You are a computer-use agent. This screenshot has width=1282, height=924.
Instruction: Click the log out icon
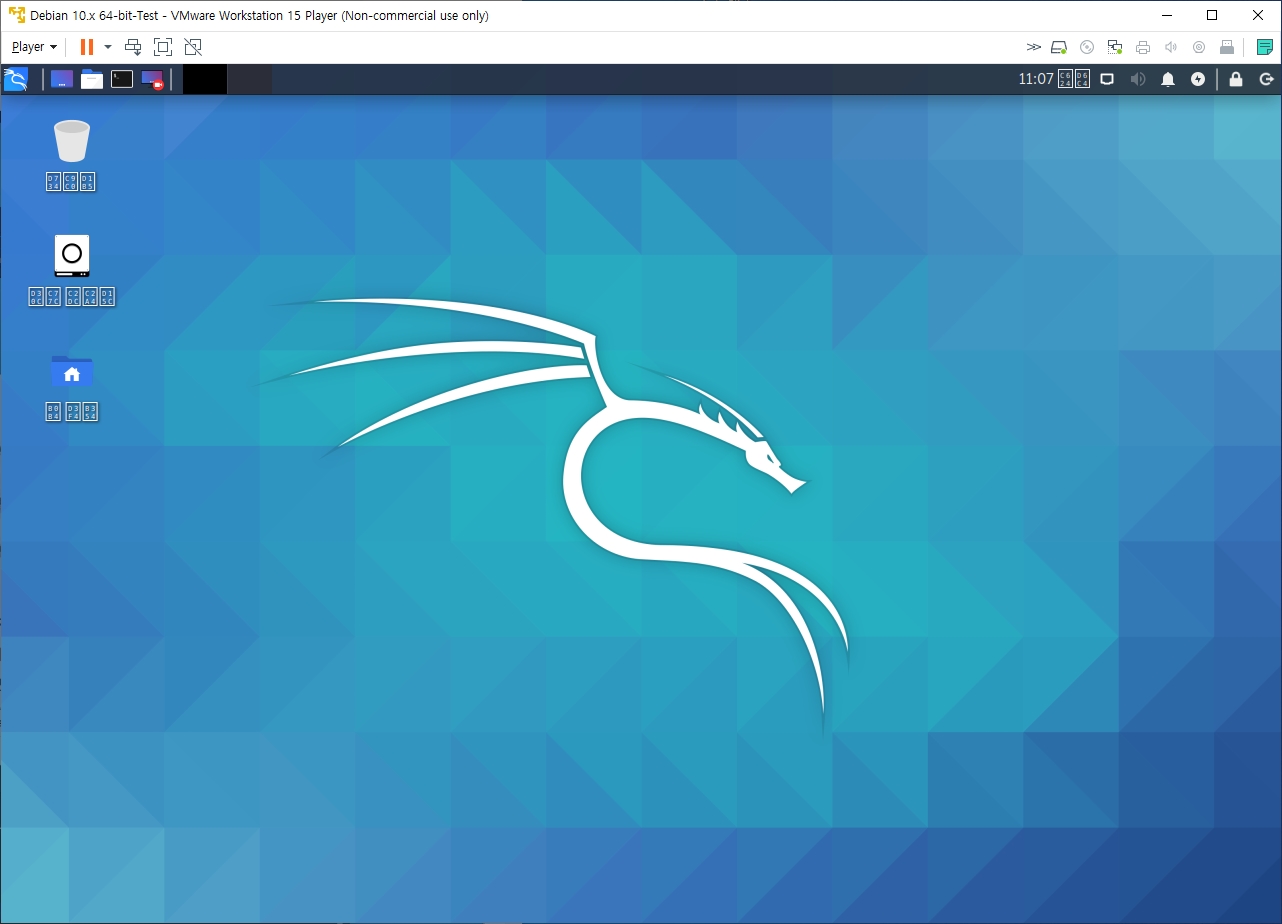[x=1266, y=79]
